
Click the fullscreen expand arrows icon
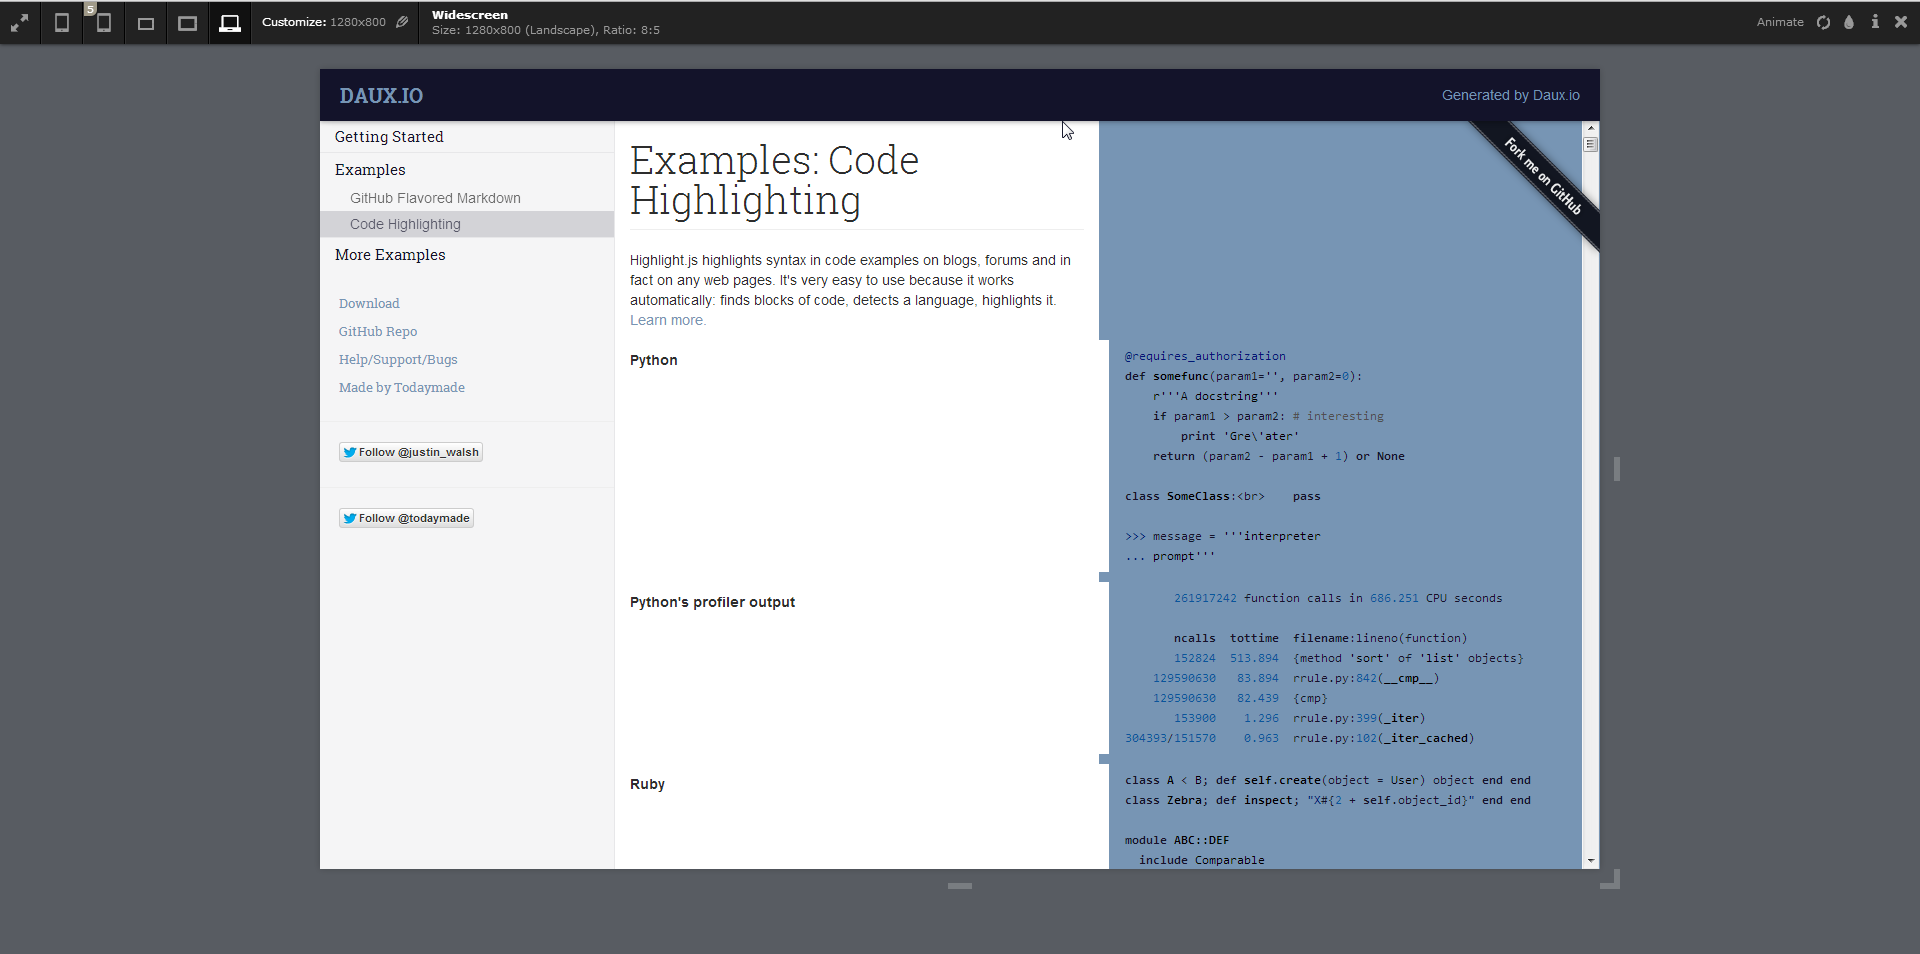click(x=20, y=22)
